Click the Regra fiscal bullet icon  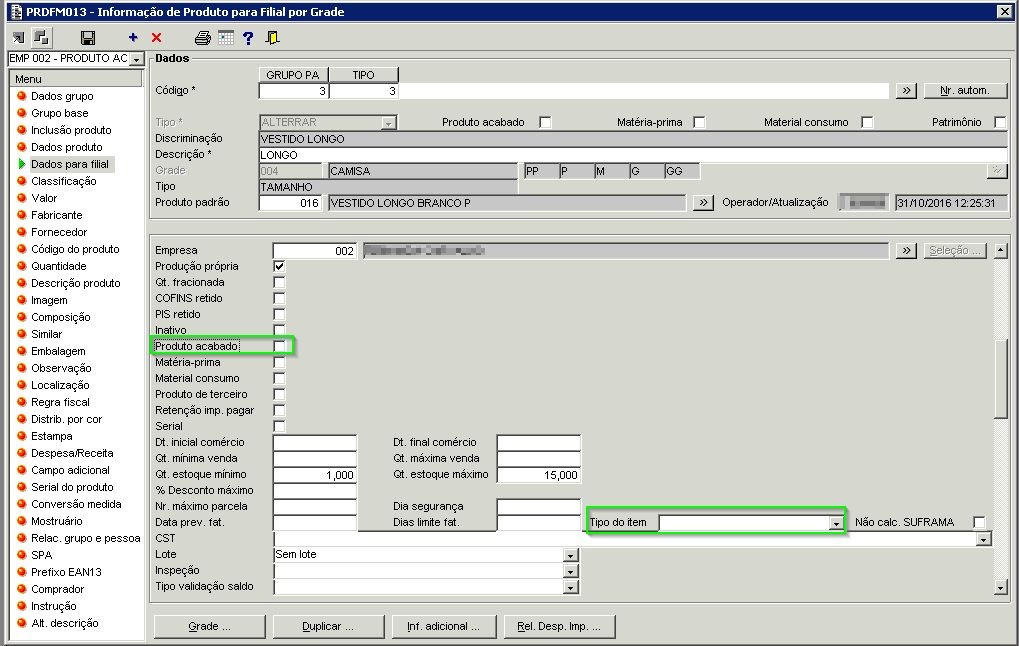(21, 402)
